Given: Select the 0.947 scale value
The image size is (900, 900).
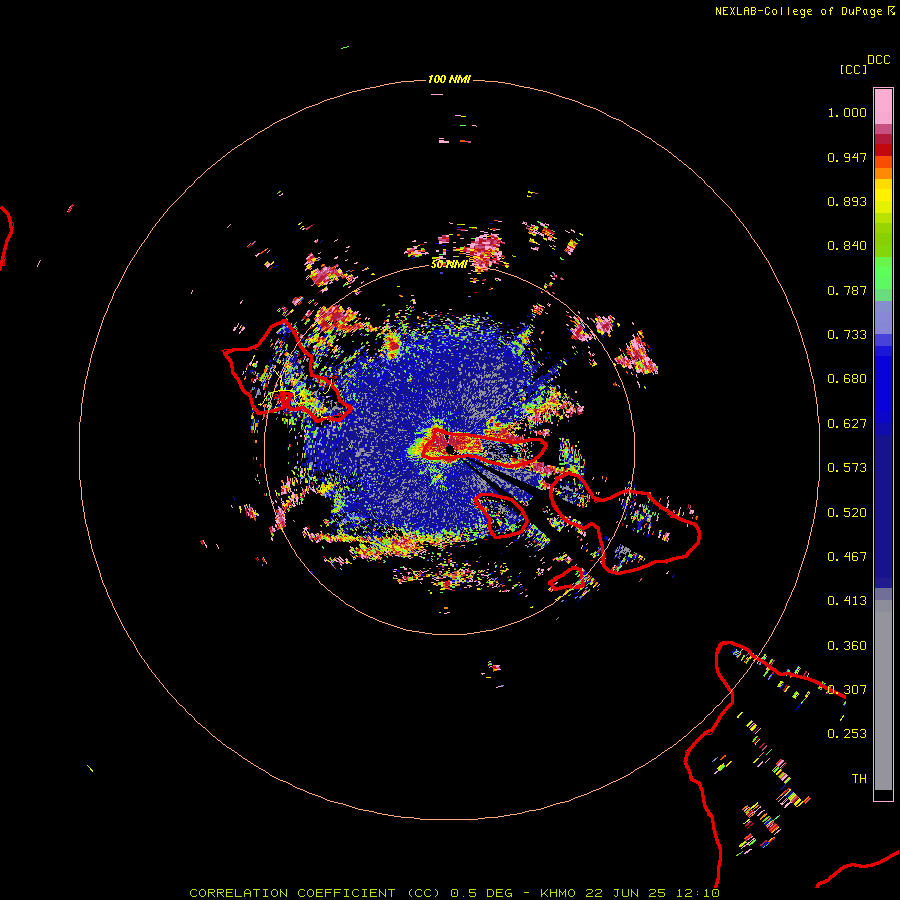Looking at the screenshot, I should coord(847,157).
